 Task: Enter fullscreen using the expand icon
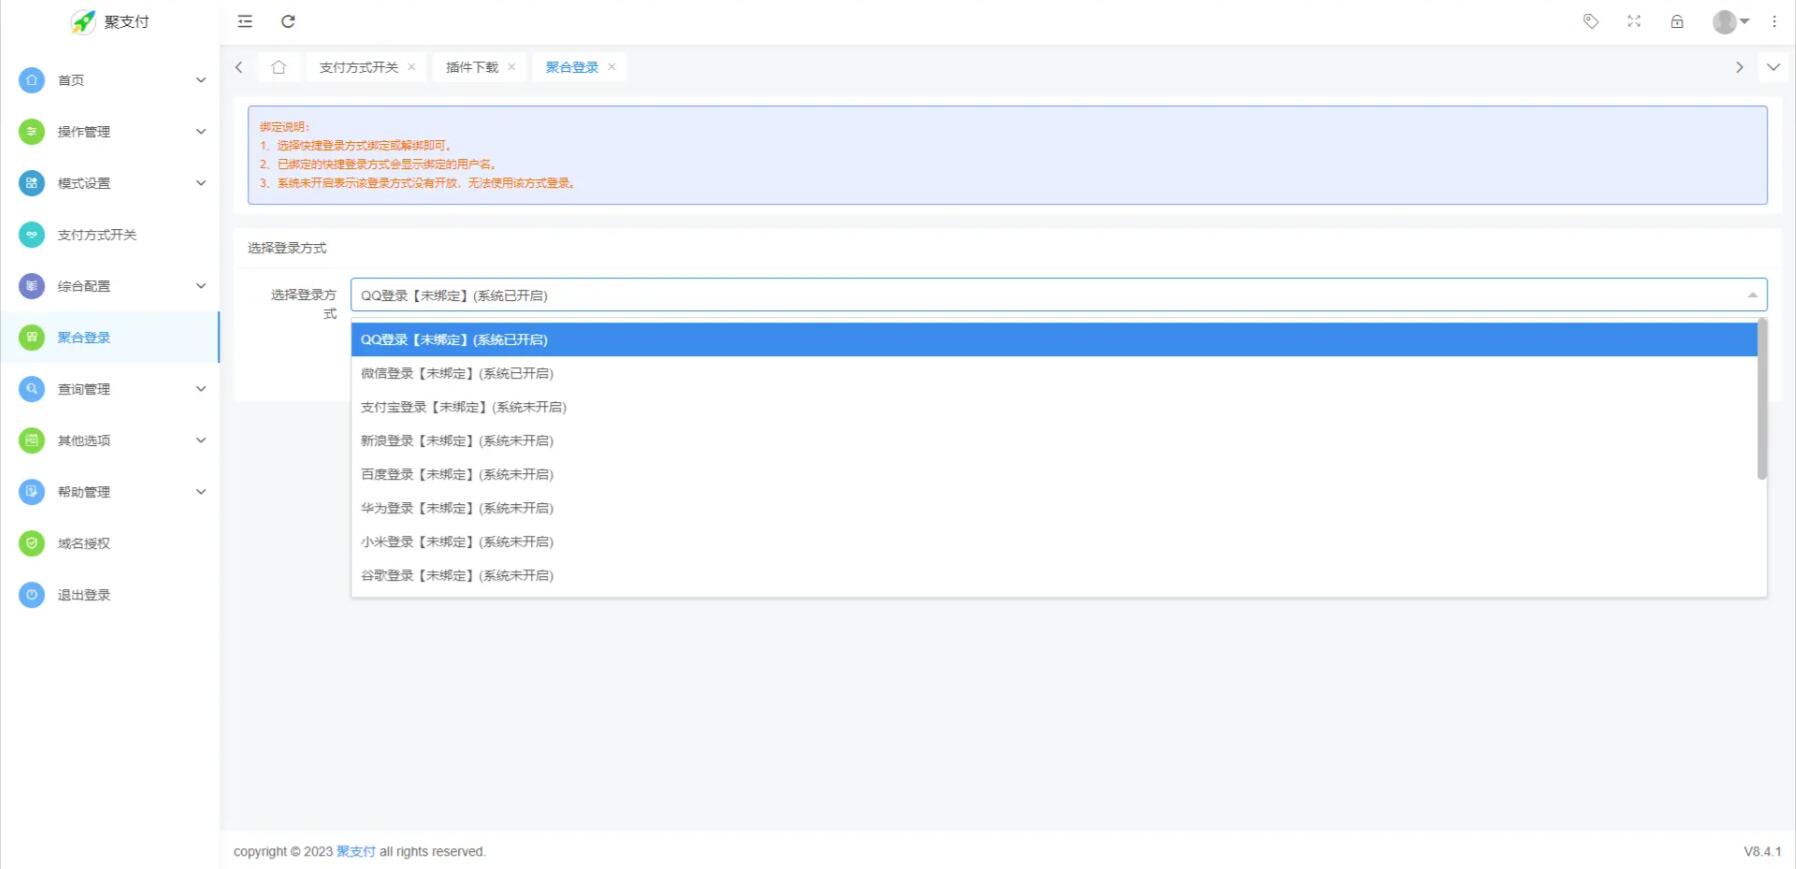[x=1634, y=21]
